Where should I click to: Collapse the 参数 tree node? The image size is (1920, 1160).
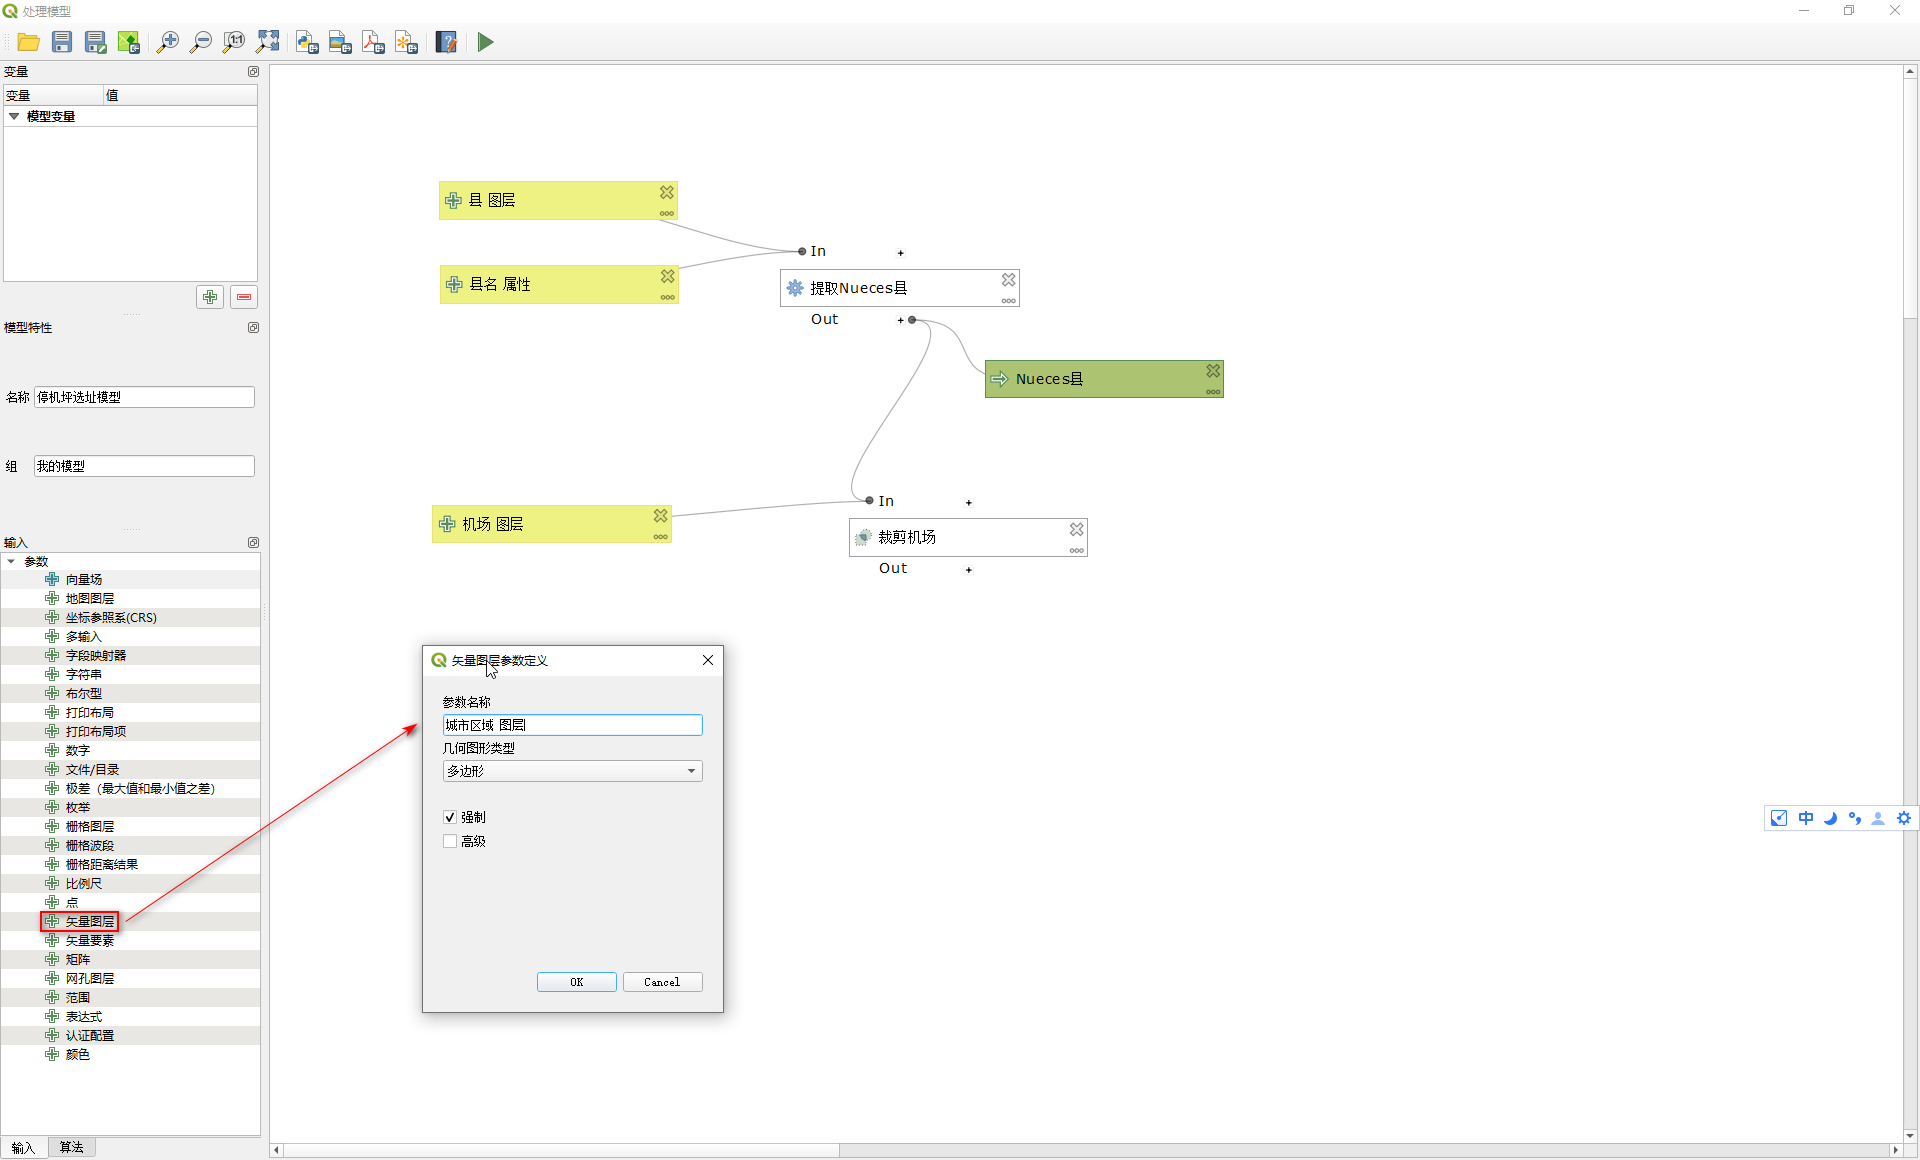(11, 562)
